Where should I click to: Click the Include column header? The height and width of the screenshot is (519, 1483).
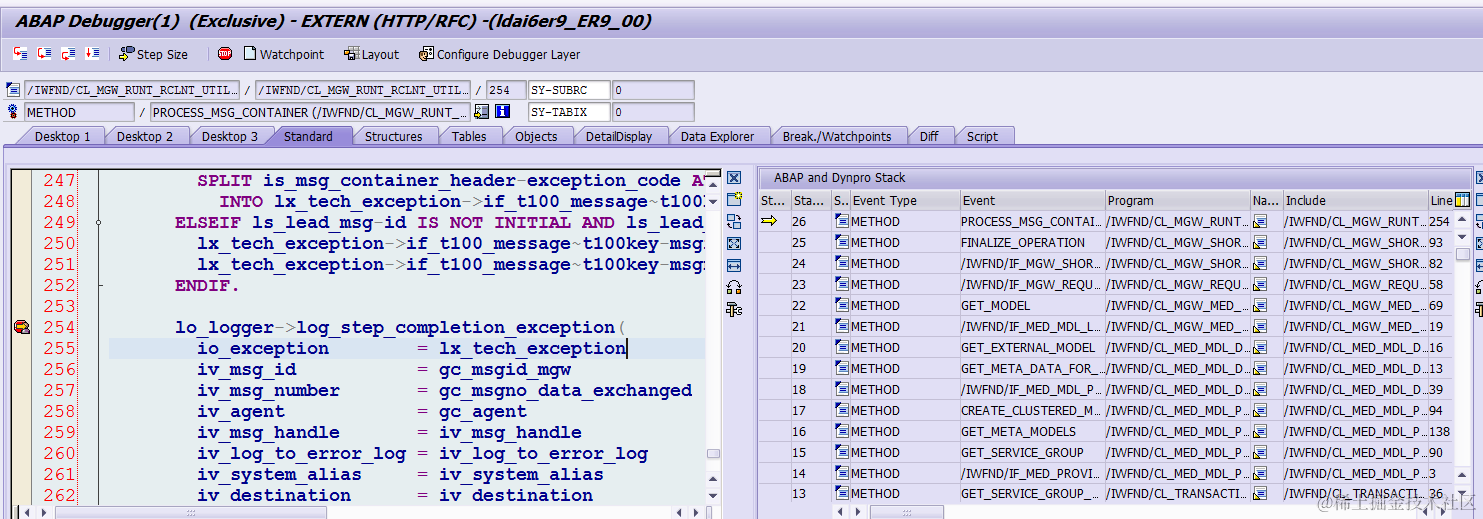tap(1354, 200)
